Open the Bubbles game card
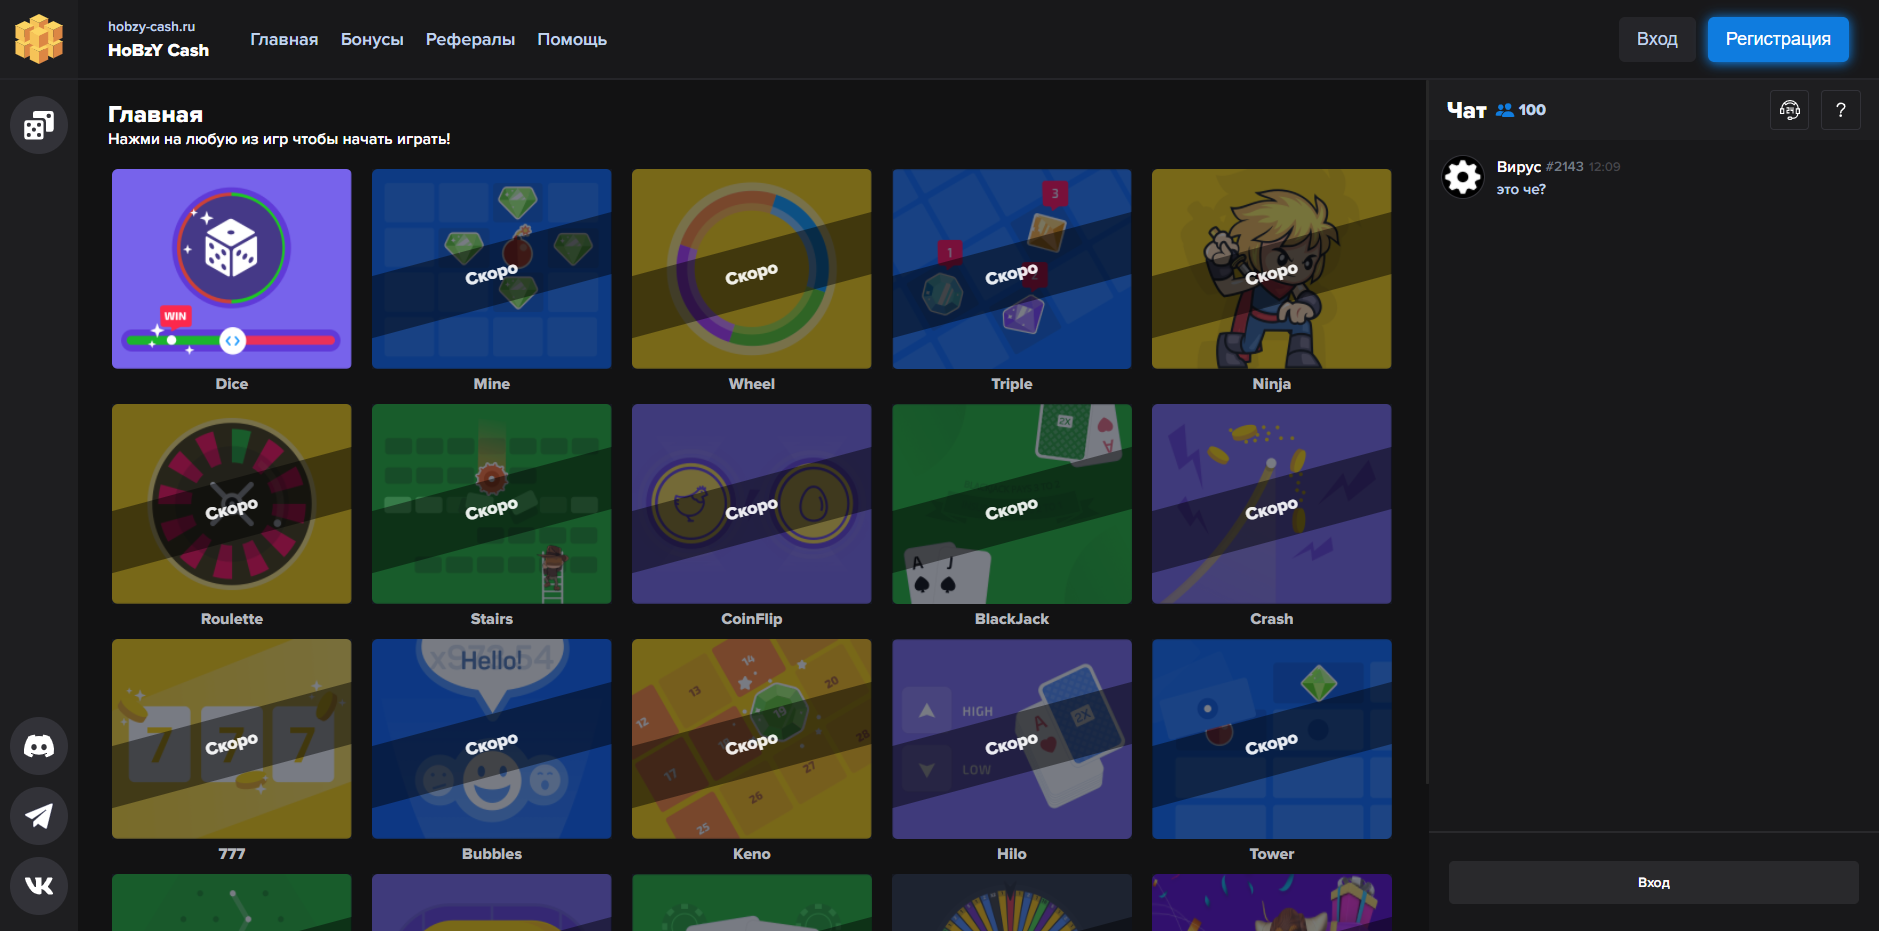Screen dimensions: 1879x931 (492, 739)
